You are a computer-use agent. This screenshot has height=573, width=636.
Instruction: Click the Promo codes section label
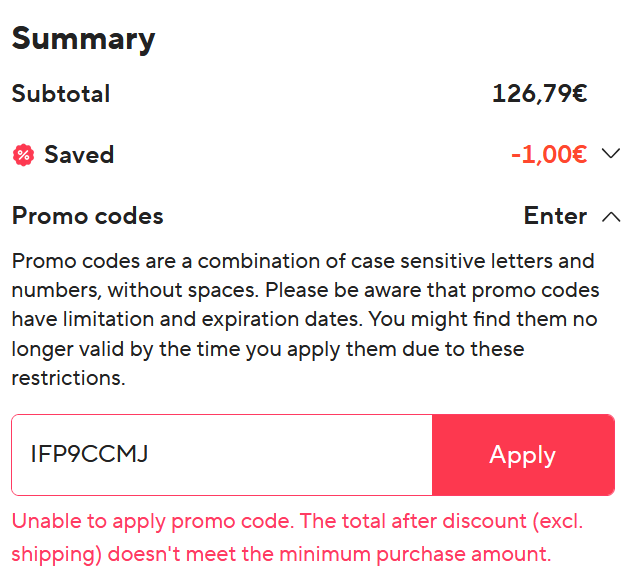tap(87, 216)
